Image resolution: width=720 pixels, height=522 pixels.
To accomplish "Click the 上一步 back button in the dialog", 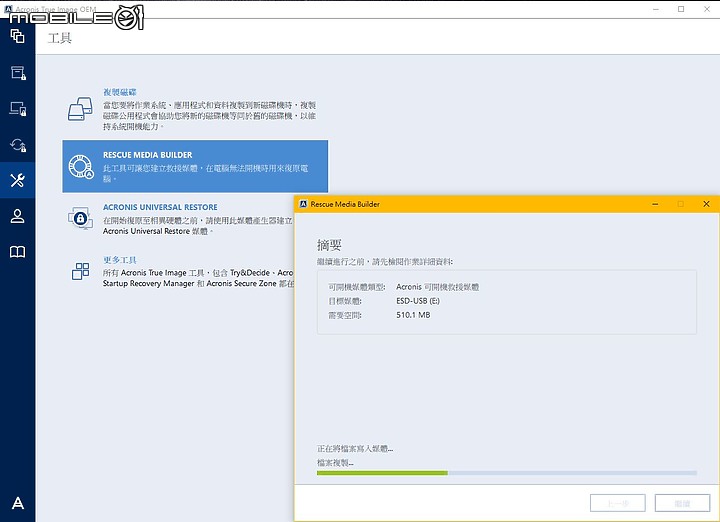I will (618, 503).
